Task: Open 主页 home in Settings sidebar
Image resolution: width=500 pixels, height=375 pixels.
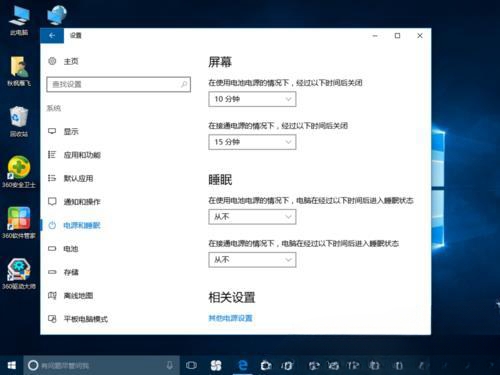Action: [63, 61]
